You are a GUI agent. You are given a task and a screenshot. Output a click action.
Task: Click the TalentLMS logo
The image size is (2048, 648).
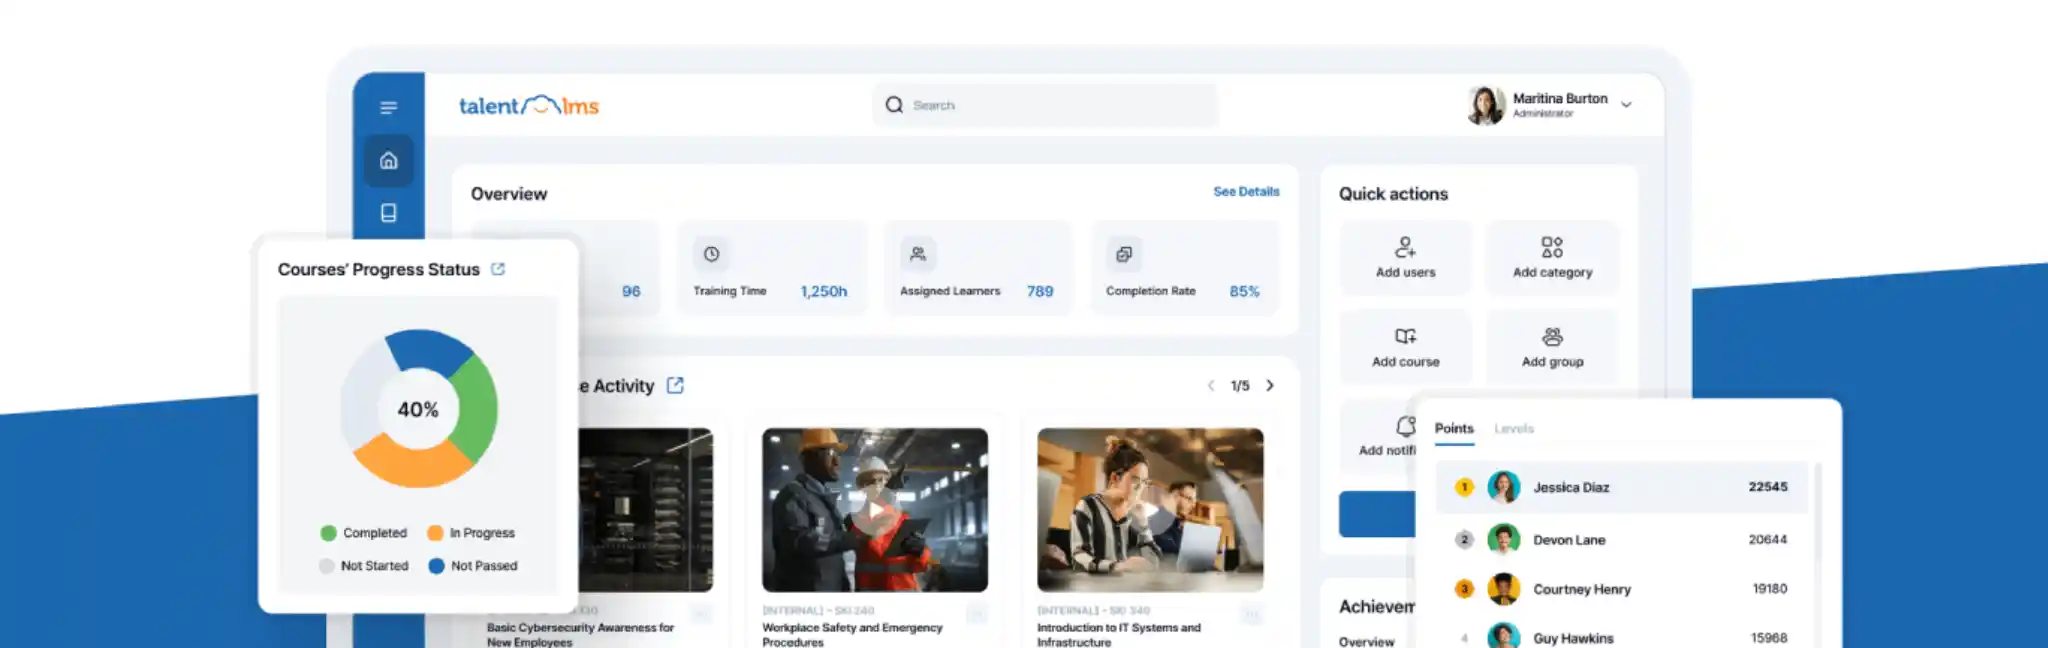(x=528, y=105)
